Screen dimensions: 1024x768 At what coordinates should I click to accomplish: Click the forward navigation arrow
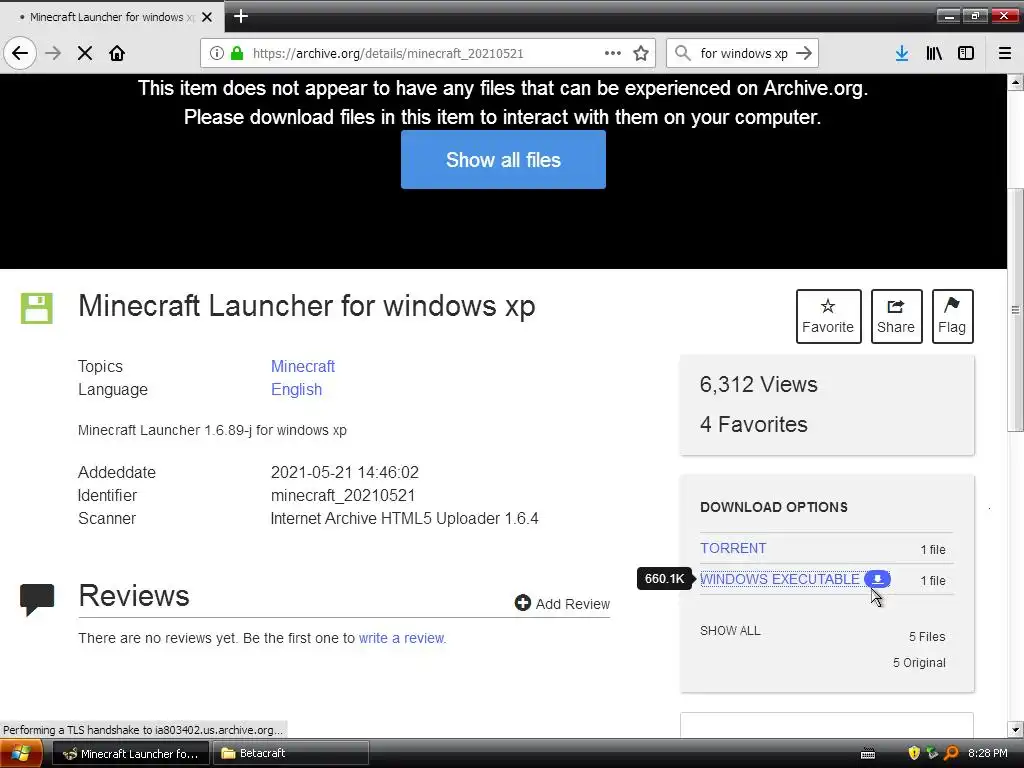point(53,54)
